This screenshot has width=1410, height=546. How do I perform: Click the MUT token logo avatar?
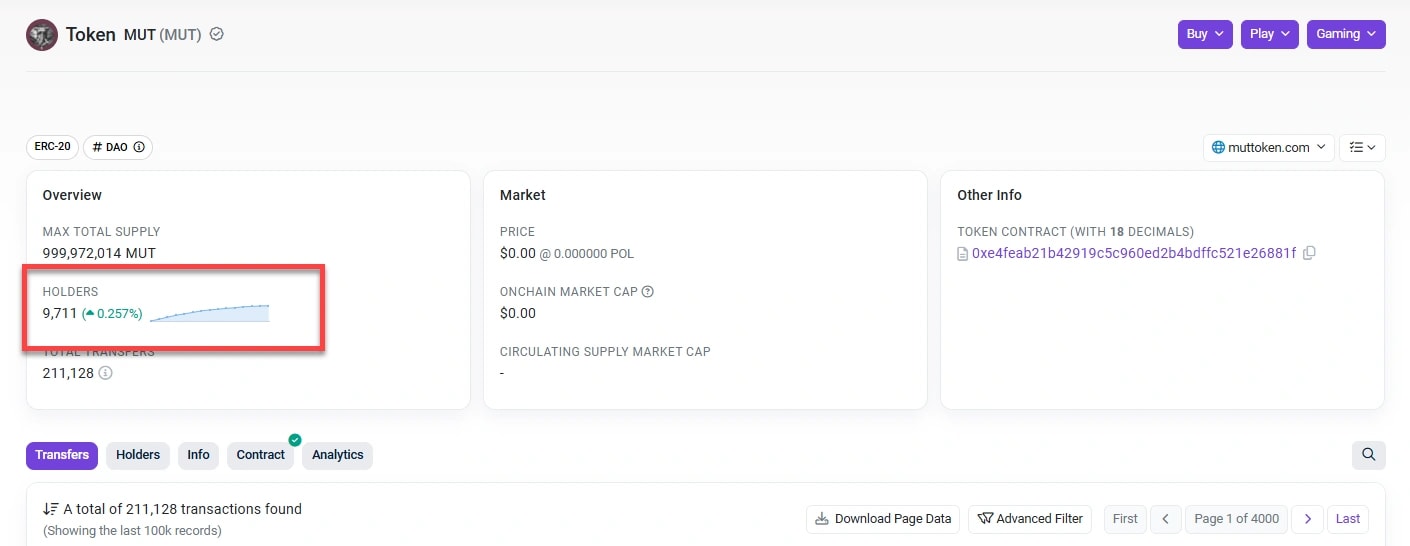pos(42,35)
